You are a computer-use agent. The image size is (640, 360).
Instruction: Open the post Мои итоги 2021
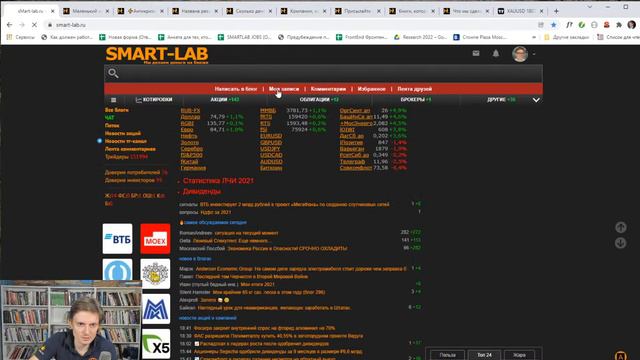tap(258, 284)
